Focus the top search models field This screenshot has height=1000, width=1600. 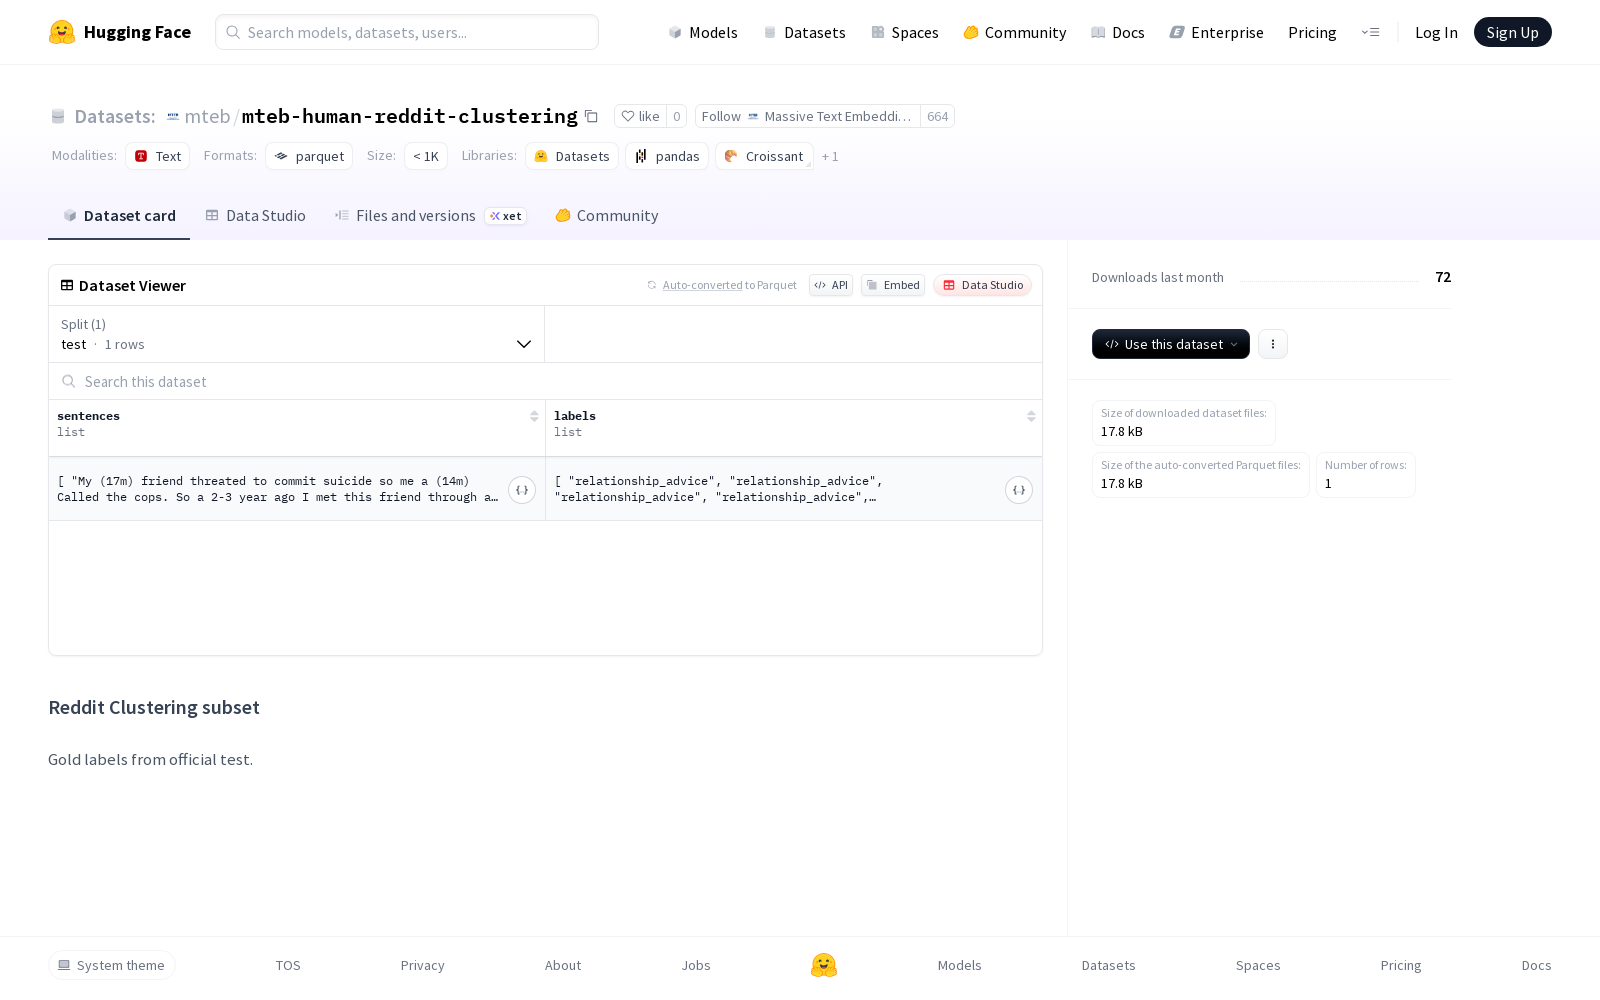(407, 32)
